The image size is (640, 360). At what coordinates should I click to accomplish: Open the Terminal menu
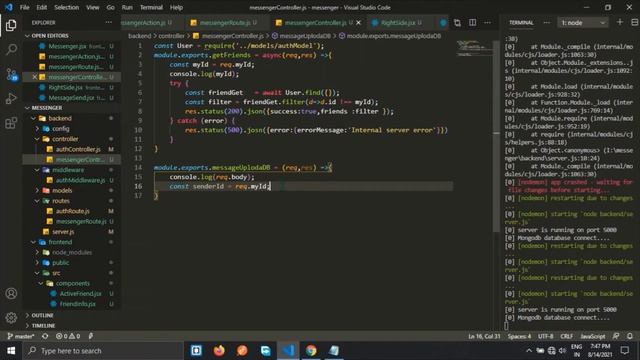click(151, 7)
